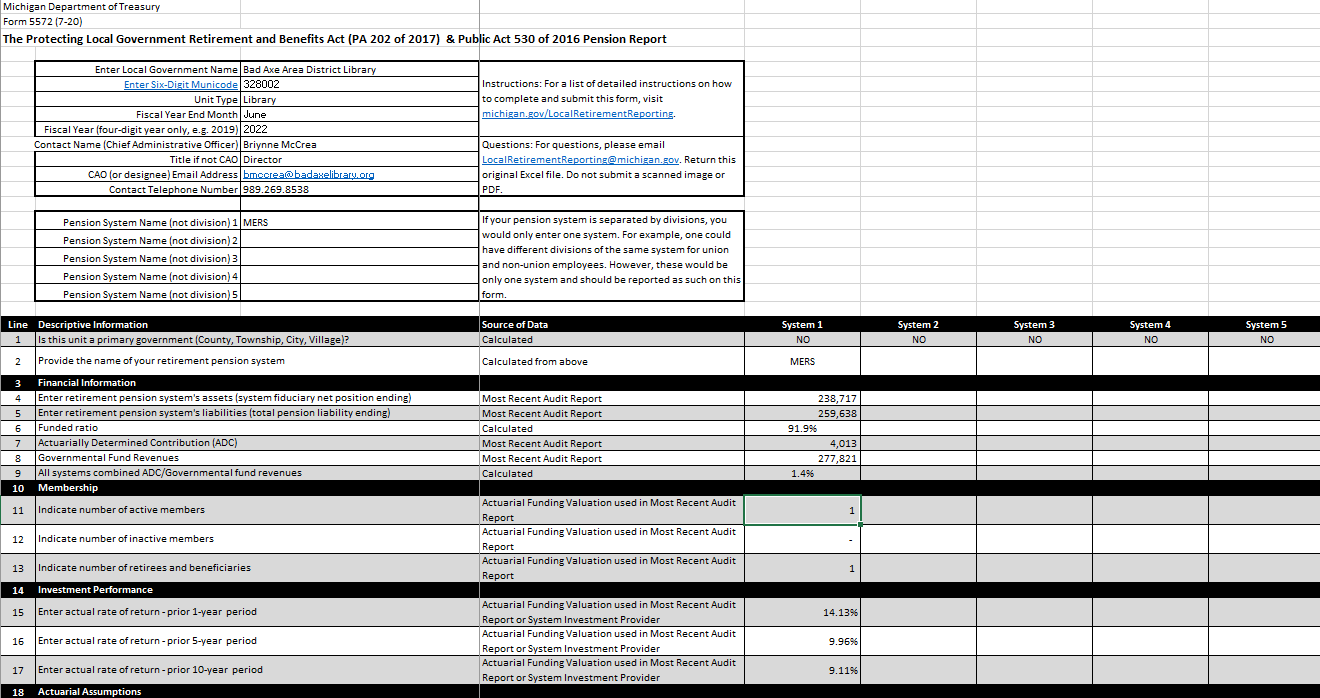Select the ADC value 4,013
This screenshot has height=698, width=1320.
pyautogui.click(x=802, y=443)
